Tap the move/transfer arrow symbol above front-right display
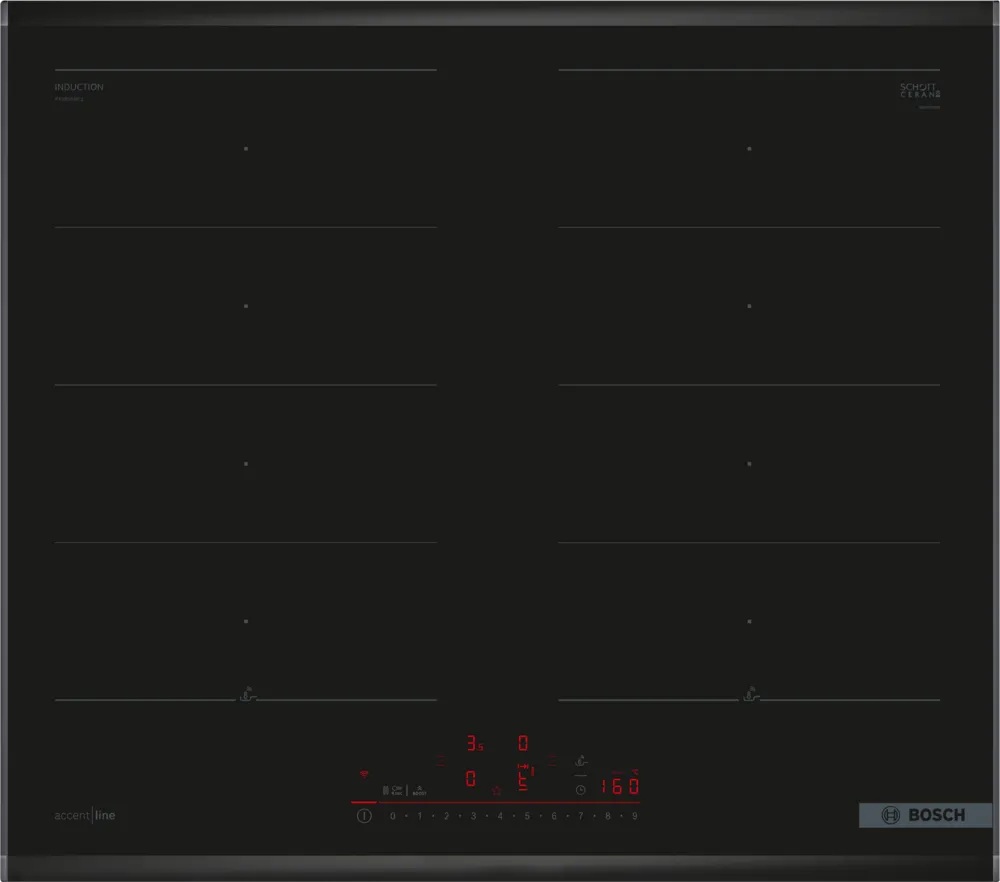This screenshot has width=1000, height=882. pos(523,766)
